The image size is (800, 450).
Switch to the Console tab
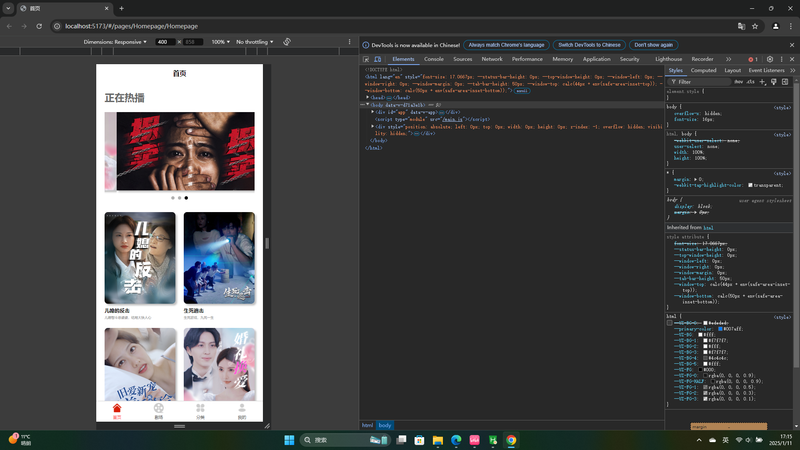(434, 59)
